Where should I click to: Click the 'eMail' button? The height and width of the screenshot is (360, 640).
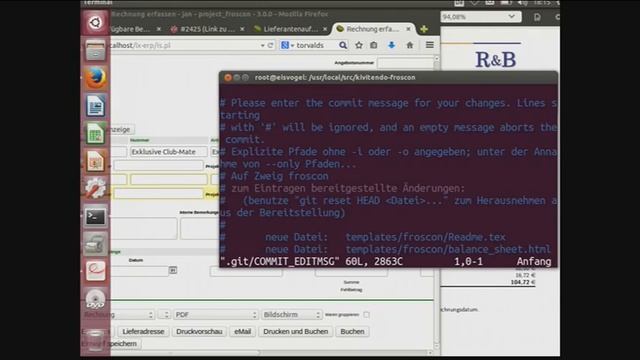tap(242, 331)
